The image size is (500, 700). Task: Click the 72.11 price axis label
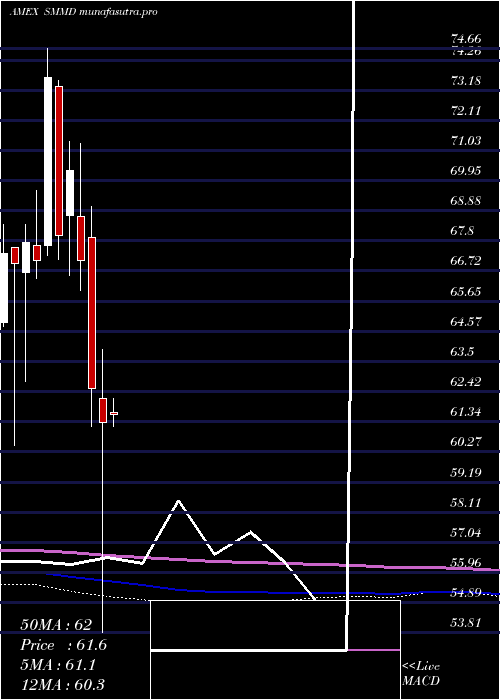point(467,111)
